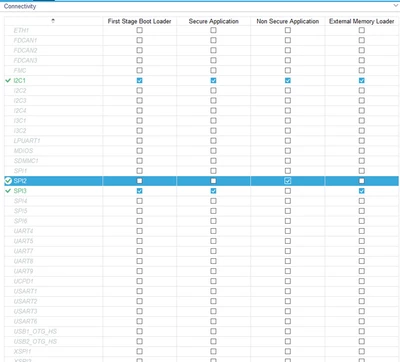Check FDCAN1 for Secure Application
This screenshot has height=362, width=400.
pos(213,40)
